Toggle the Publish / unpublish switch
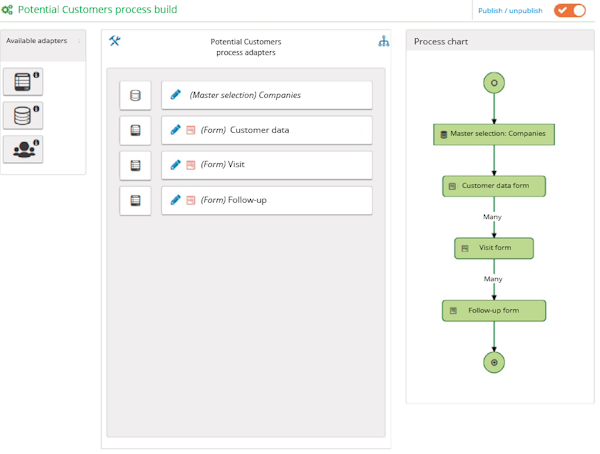Screen dimensions: 600x454 [x=570, y=10]
